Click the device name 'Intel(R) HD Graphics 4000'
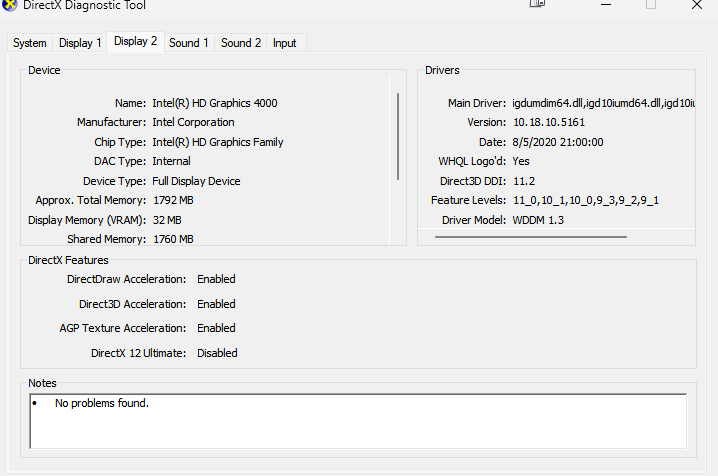This screenshot has height=476, width=718. (x=215, y=103)
